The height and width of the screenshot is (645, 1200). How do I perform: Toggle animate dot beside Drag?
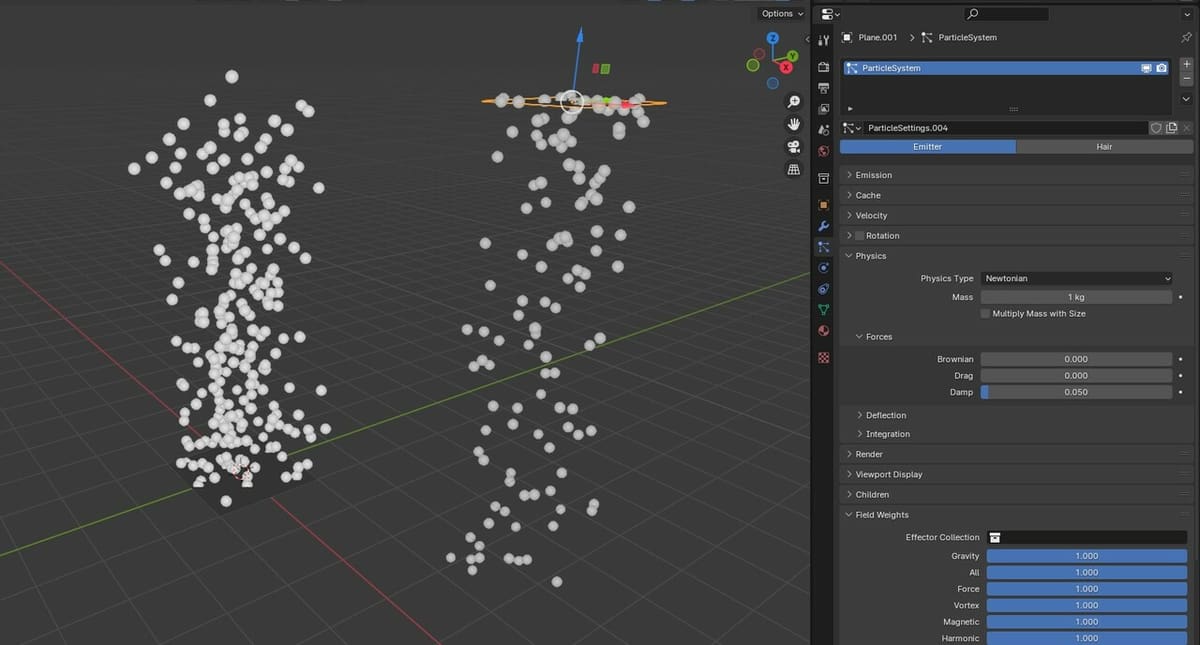click(1181, 376)
